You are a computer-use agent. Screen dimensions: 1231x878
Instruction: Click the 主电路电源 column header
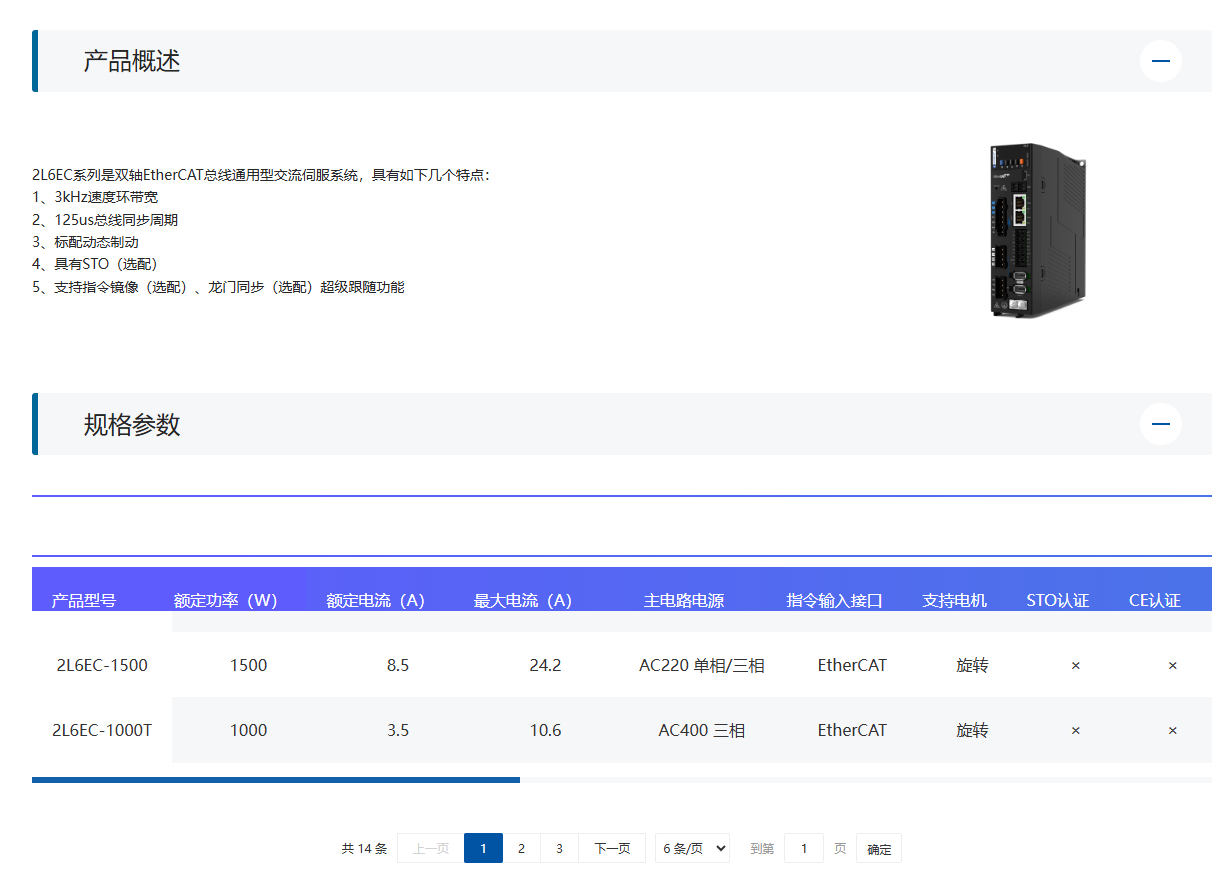click(x=683, y=599)
